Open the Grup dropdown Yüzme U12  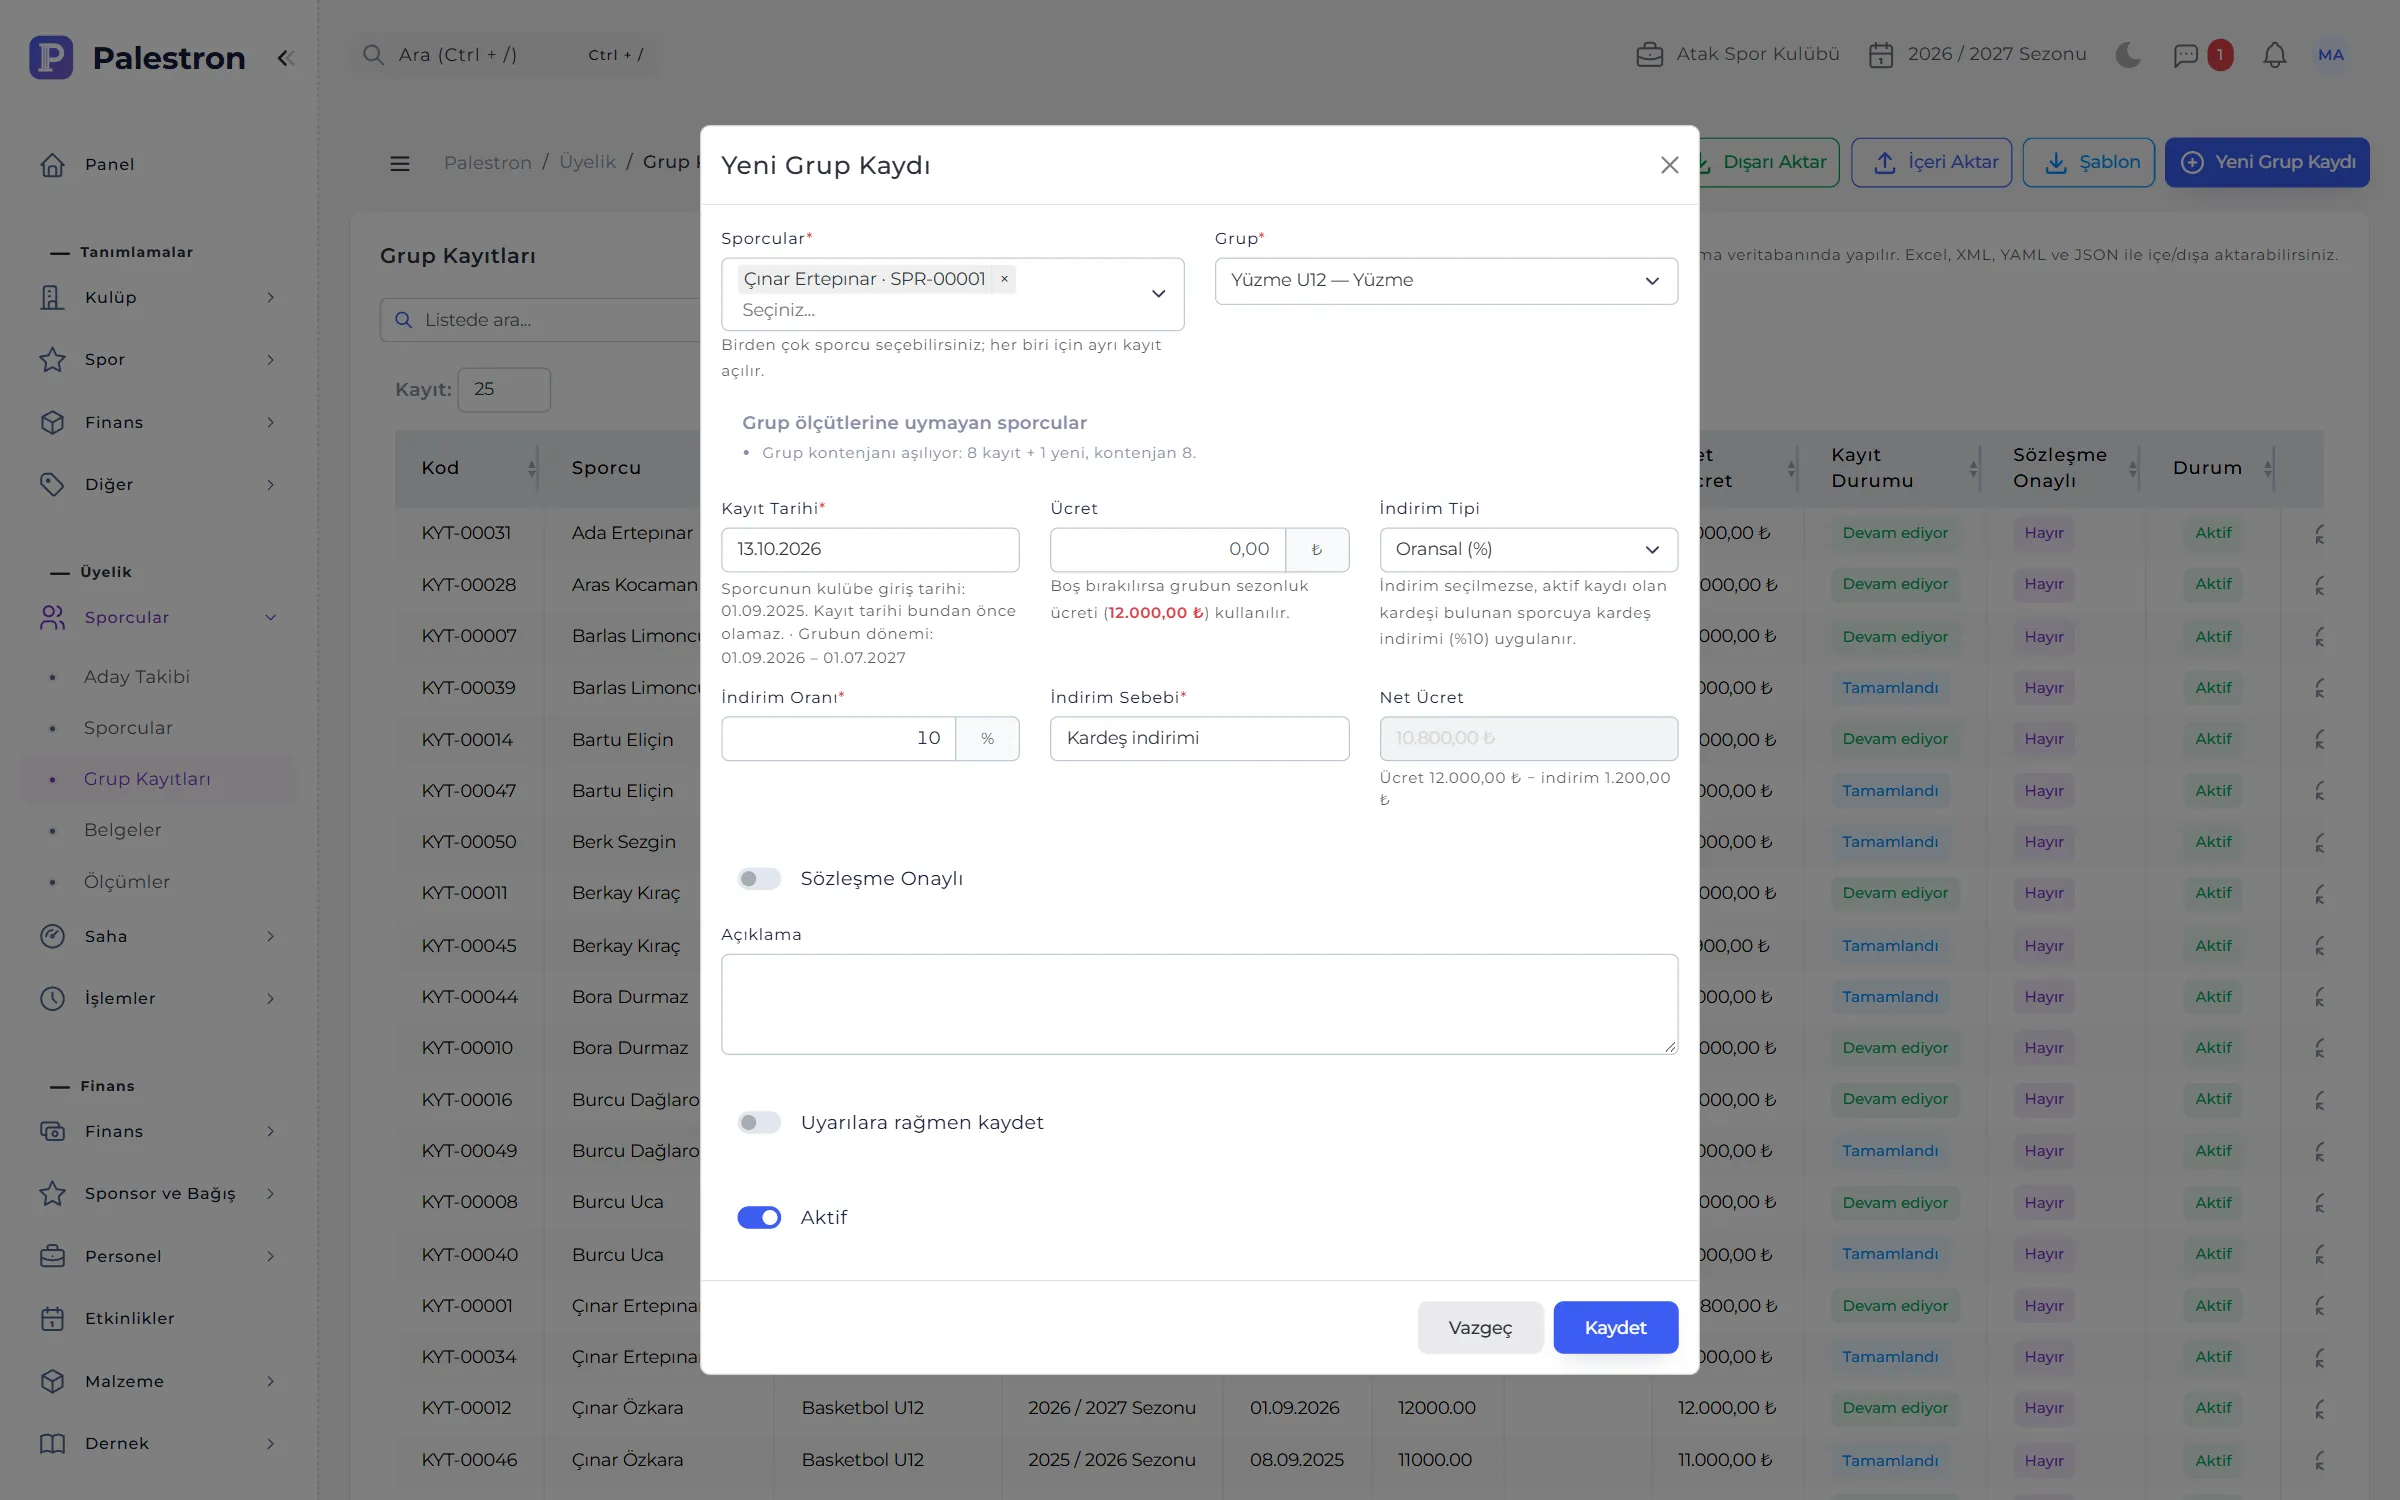point(1446,281)
